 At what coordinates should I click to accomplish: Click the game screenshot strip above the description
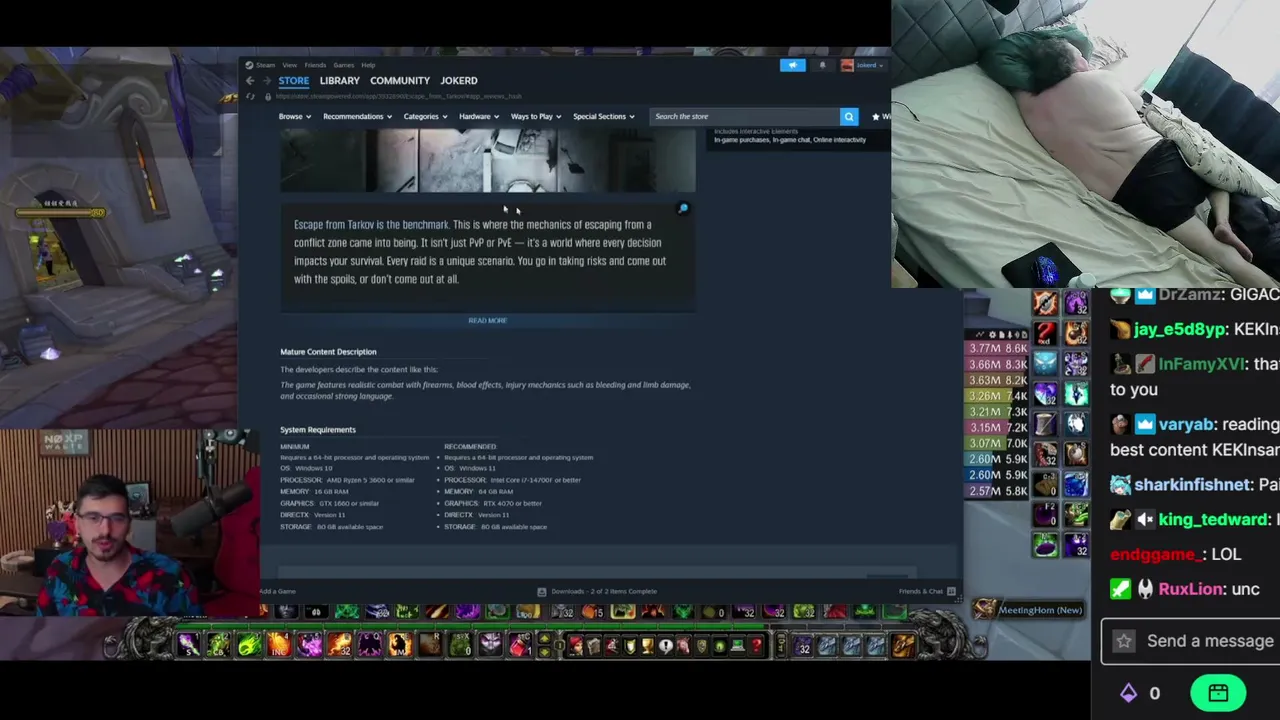coord(488,160)
